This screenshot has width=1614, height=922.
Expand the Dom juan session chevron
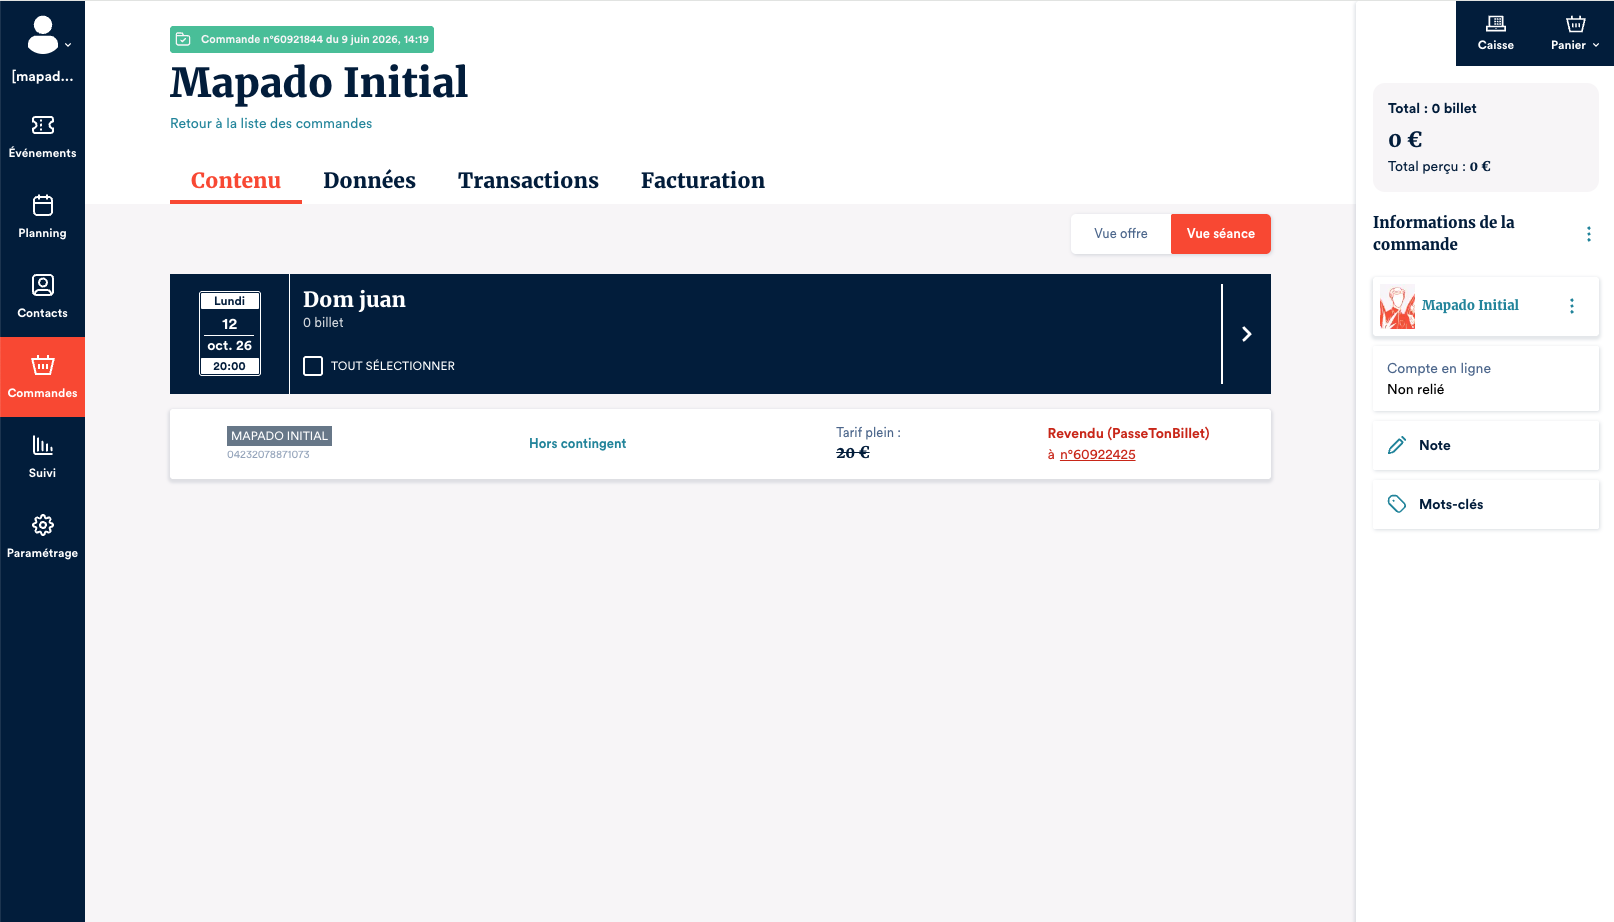[x=1247, y=334]
